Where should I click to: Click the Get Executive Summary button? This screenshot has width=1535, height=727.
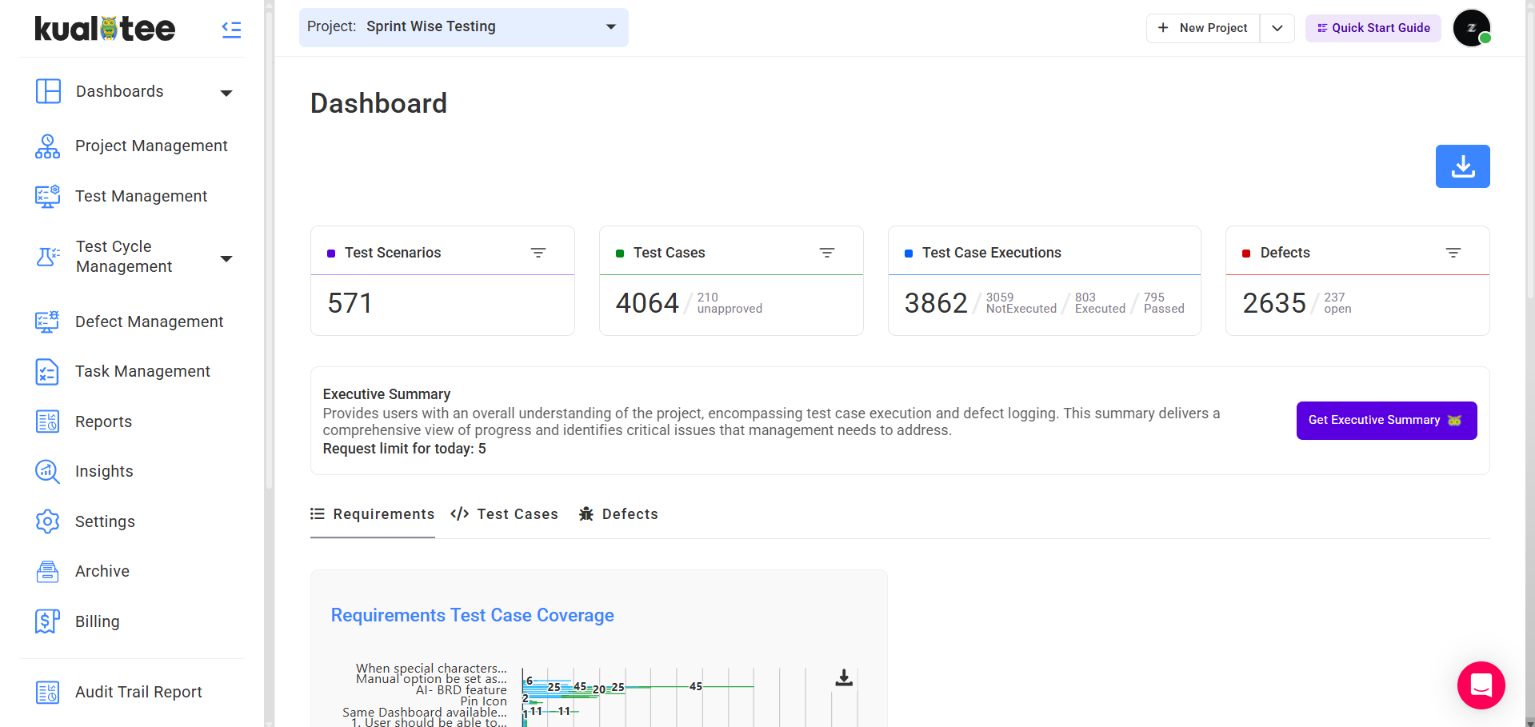point(1386,420)
